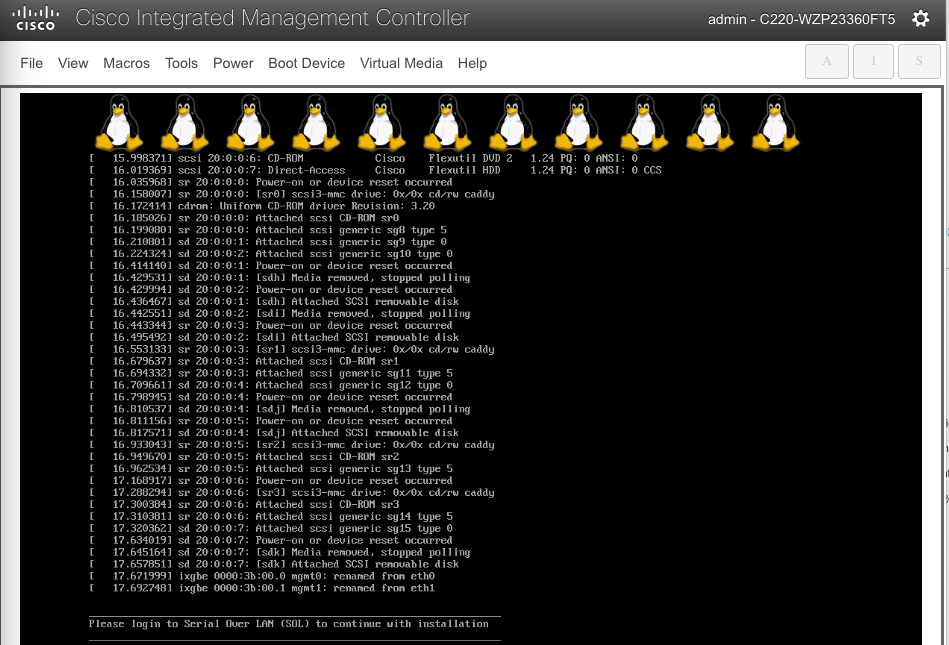
Task: Click the 1 keyboard indicator button
Action: point(873,61)
